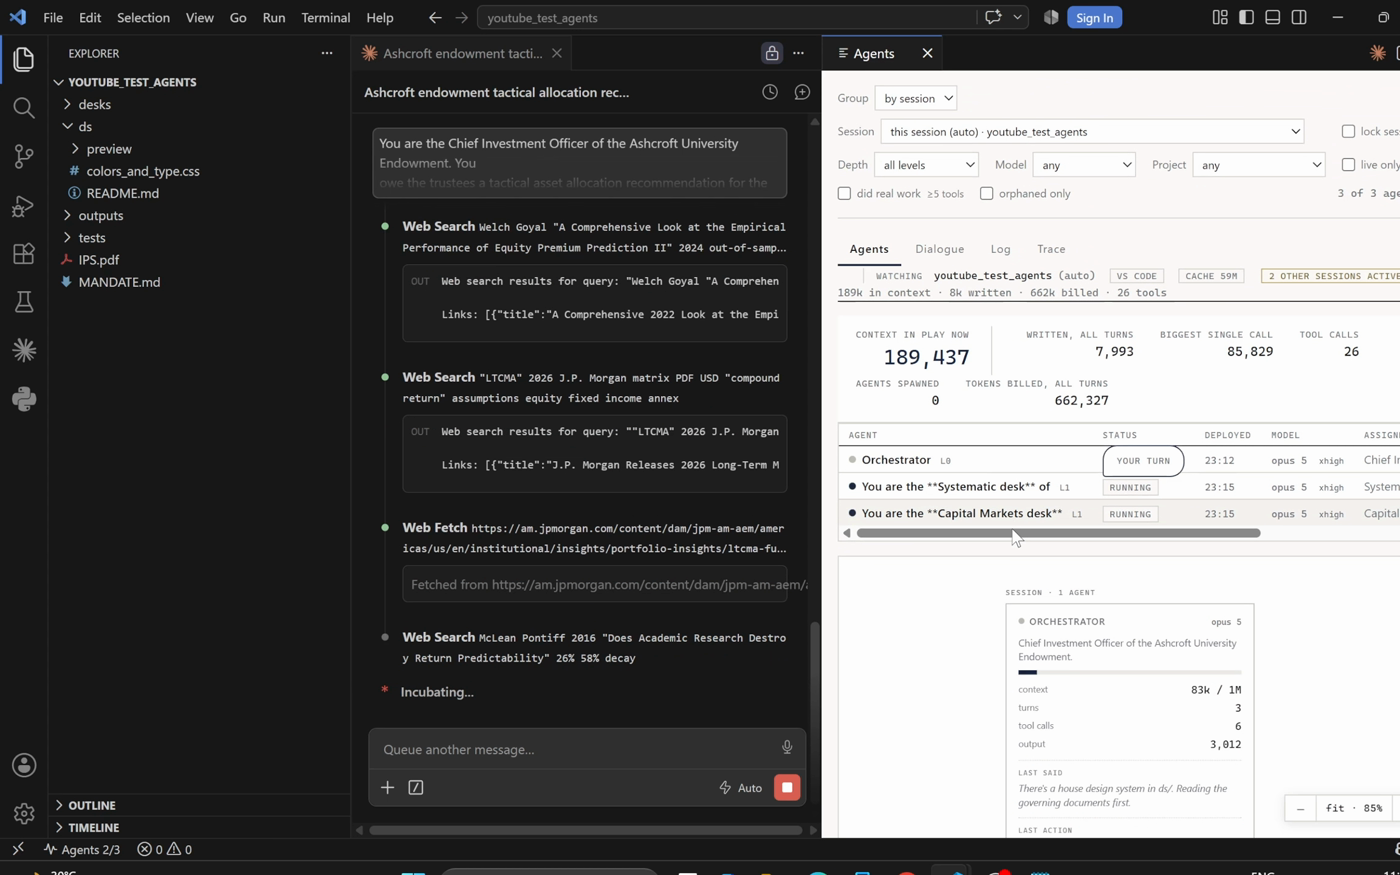Click the fit 85% zoom control
The image size is (1400, 875).
point(1353,808)
